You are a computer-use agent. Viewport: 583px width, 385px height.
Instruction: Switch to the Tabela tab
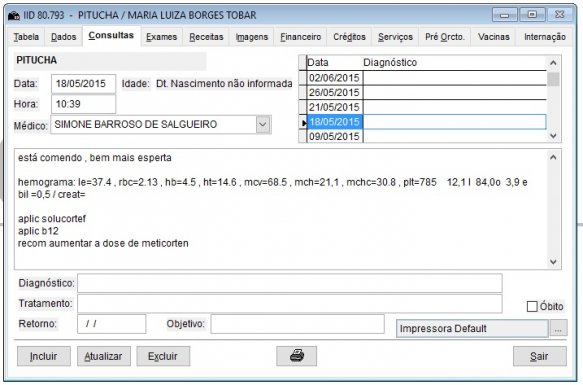pyautogui.click(x=26, y=37)
